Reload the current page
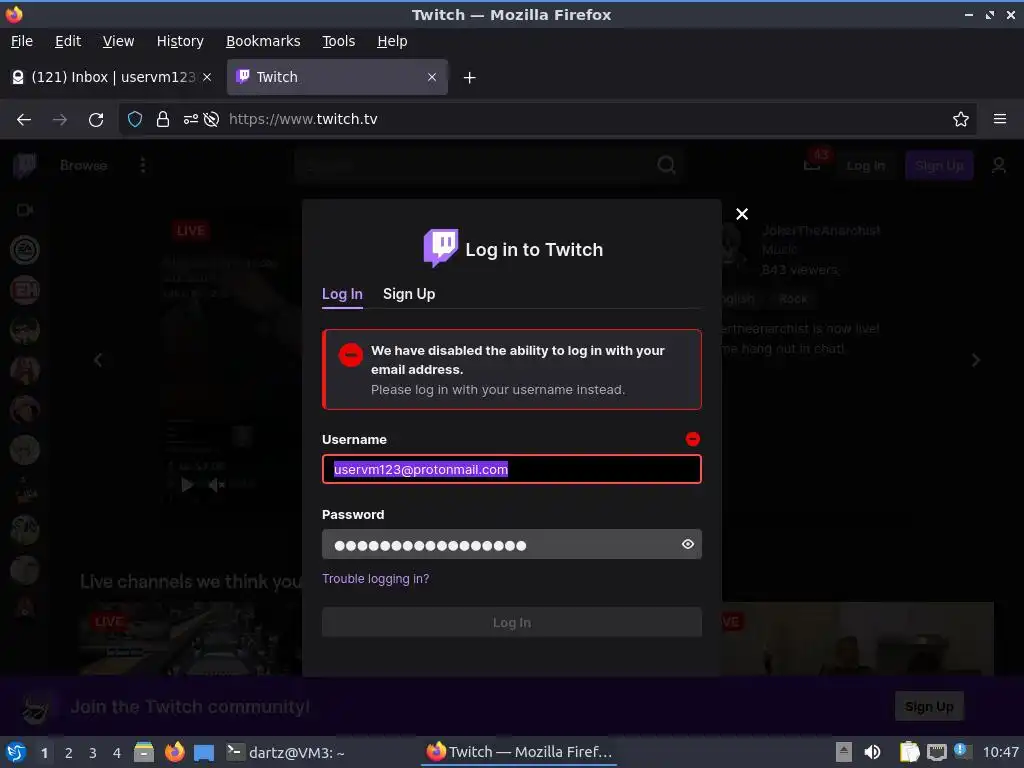Image resolution: width=1024 pixels, height=768 pixels. pos(96,120)
